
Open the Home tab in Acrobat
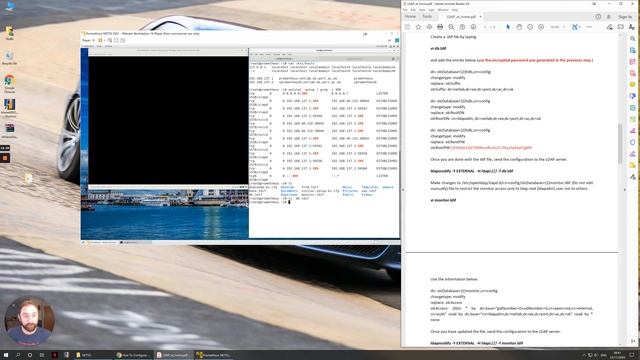(410, 16)
